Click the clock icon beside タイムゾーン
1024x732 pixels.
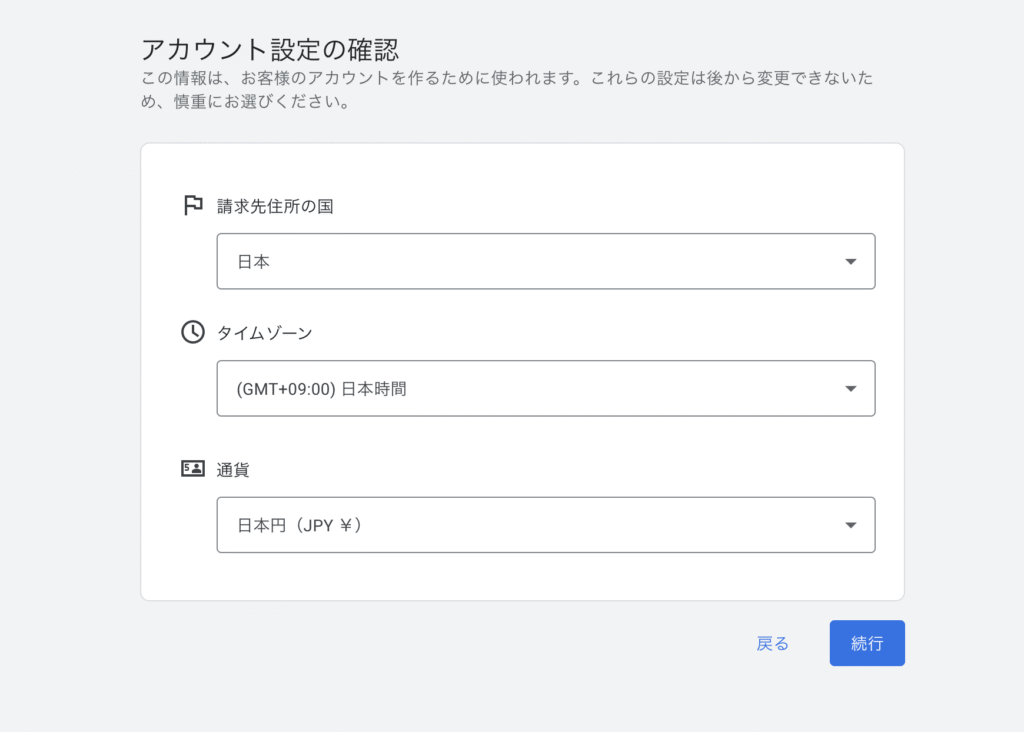pos(193,332)
